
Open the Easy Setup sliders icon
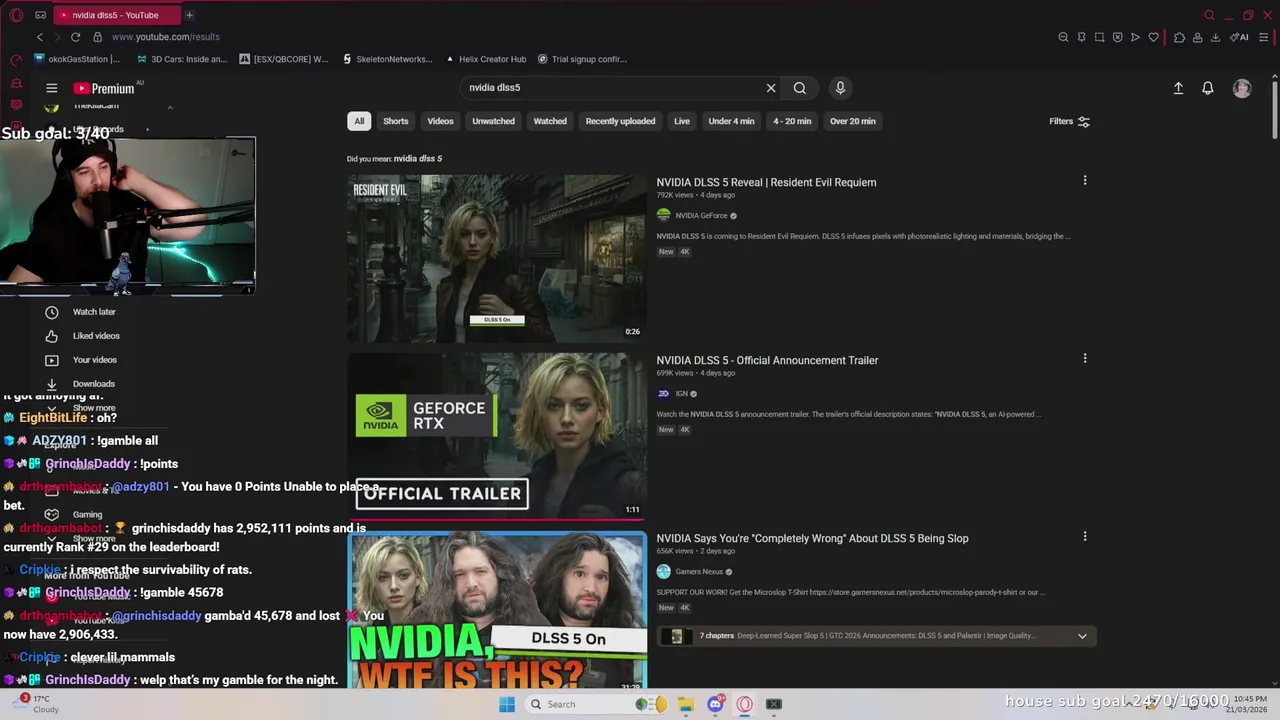coord(1264,37)
